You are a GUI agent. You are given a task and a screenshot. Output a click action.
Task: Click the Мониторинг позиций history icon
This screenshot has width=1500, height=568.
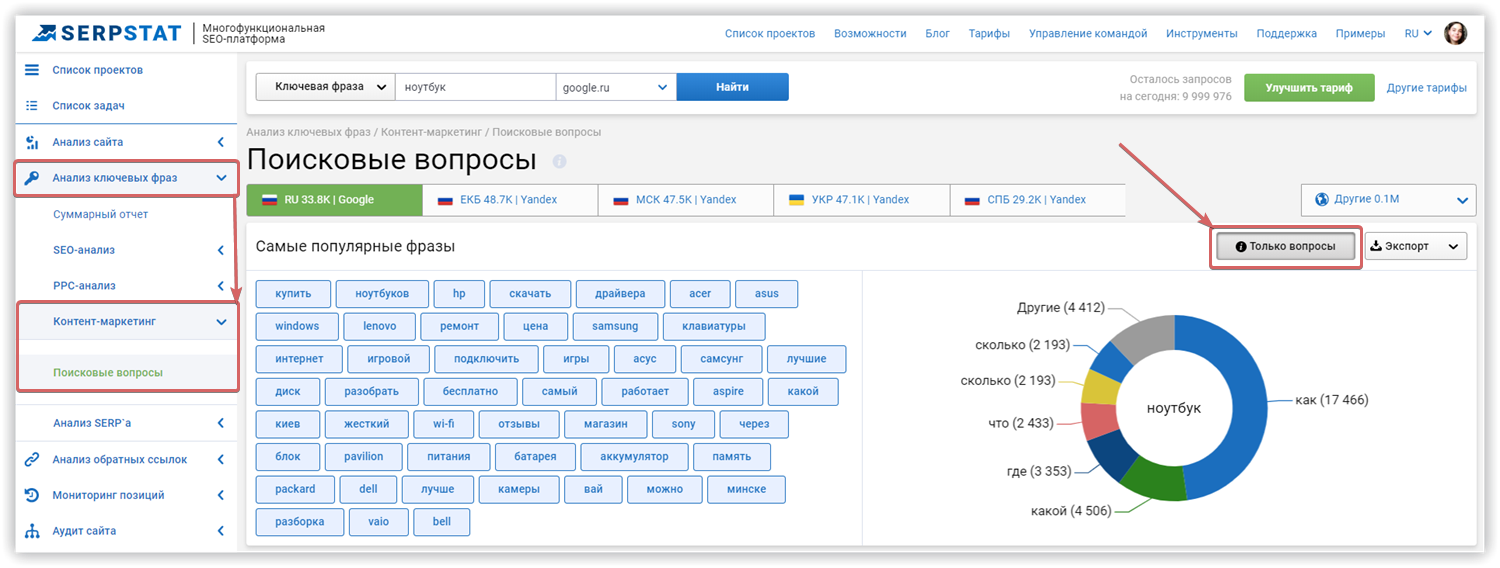32,495
